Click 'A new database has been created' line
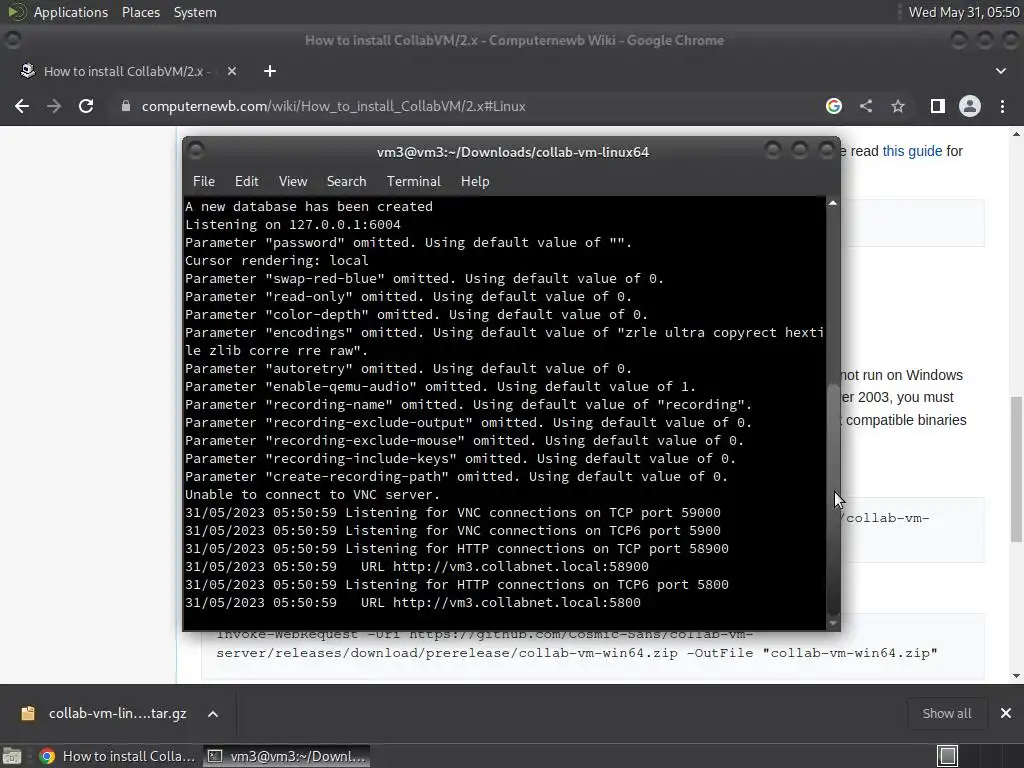 tap(309, 206)
